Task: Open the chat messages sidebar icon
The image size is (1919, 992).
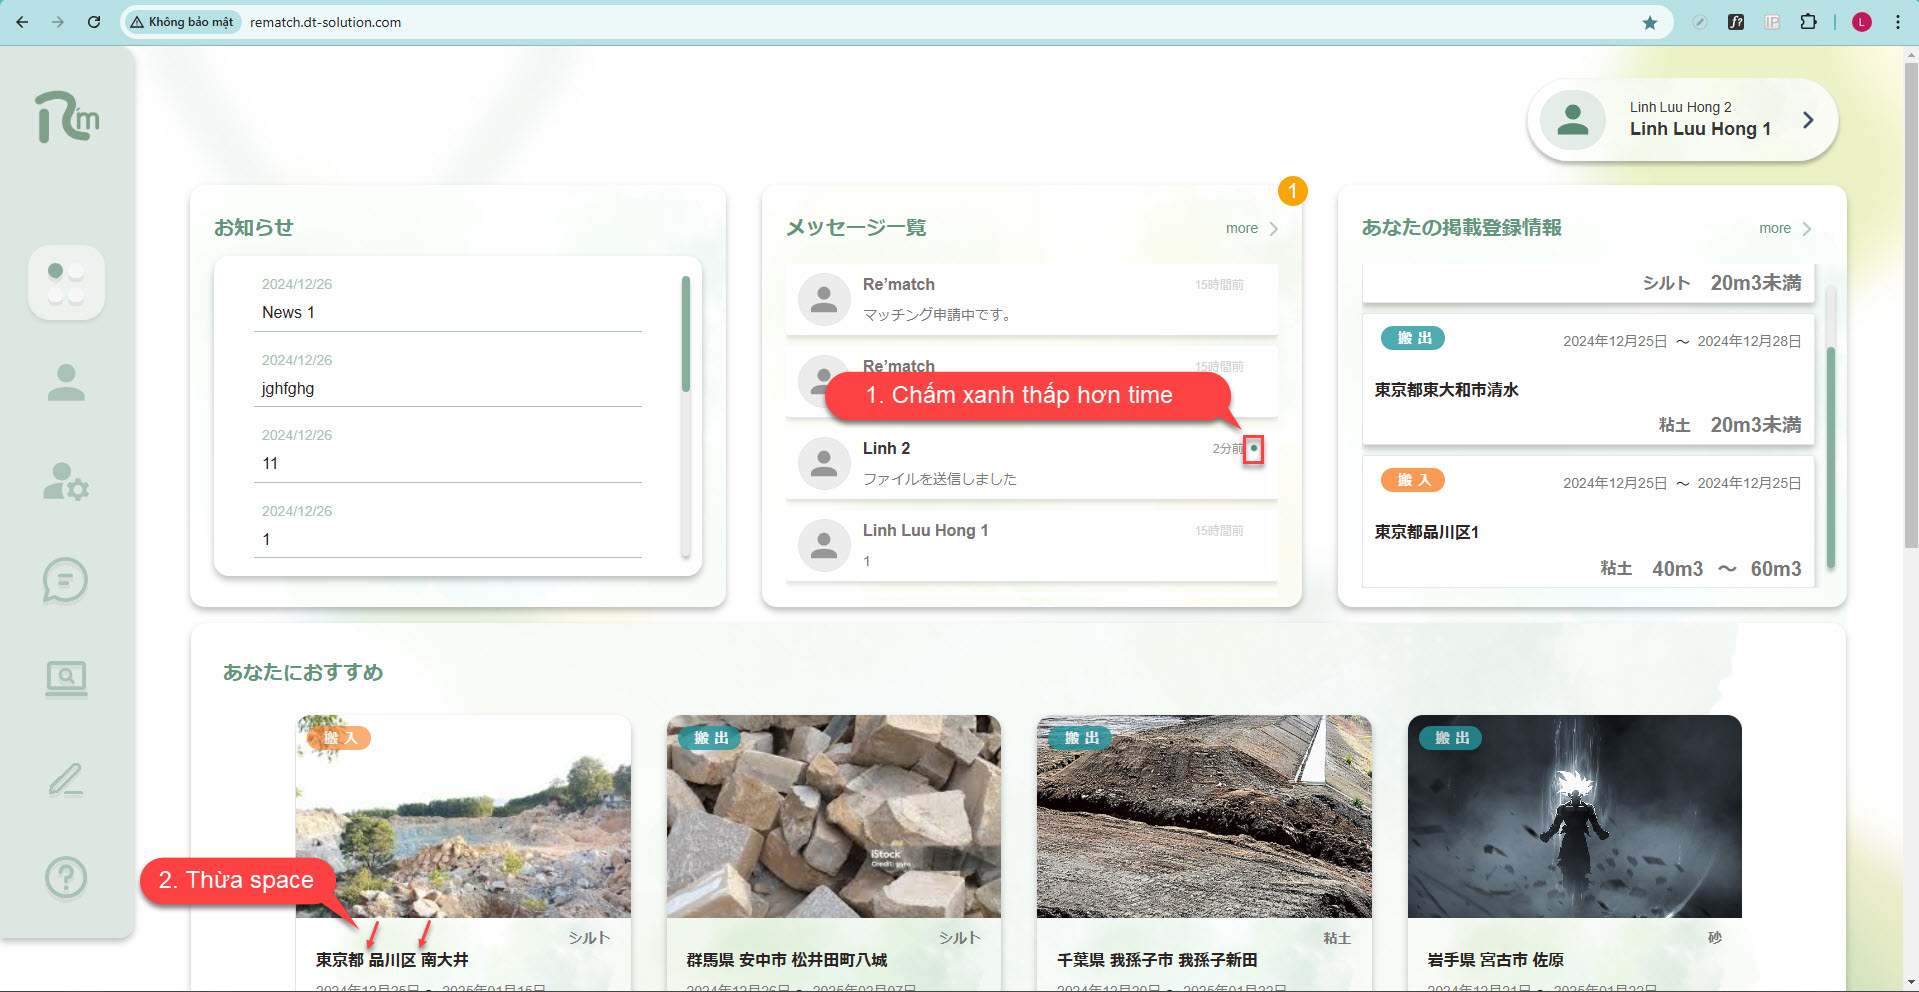Action: point(66,581)
